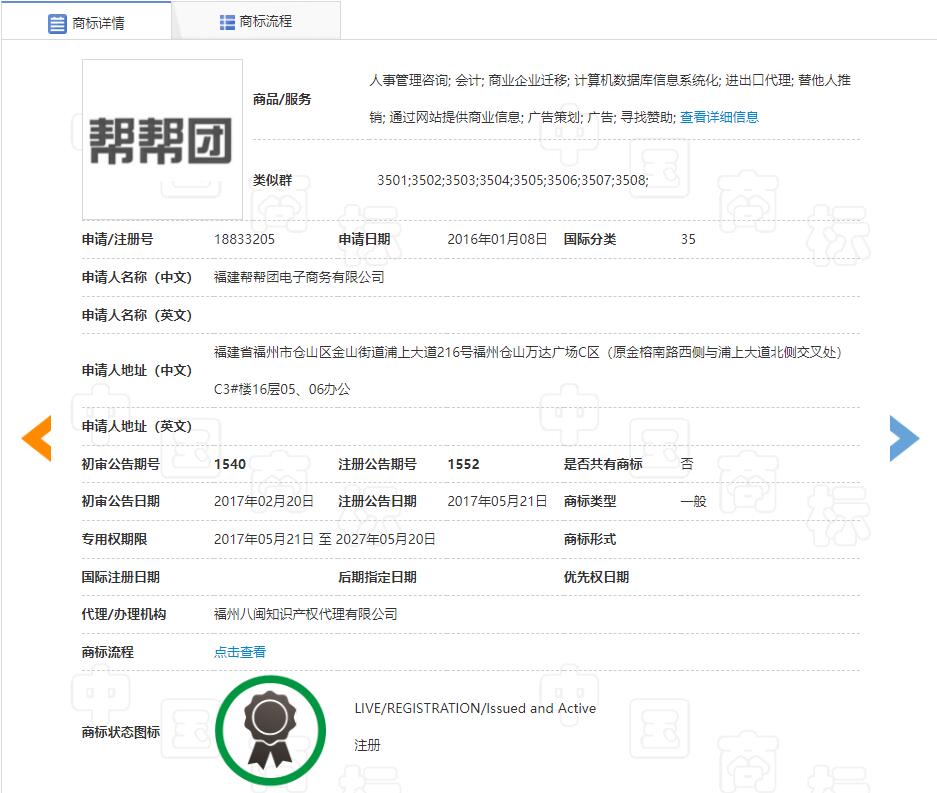Select the 商标状态图标 label
Screen dimensions: 937x793
pos(121,732)
